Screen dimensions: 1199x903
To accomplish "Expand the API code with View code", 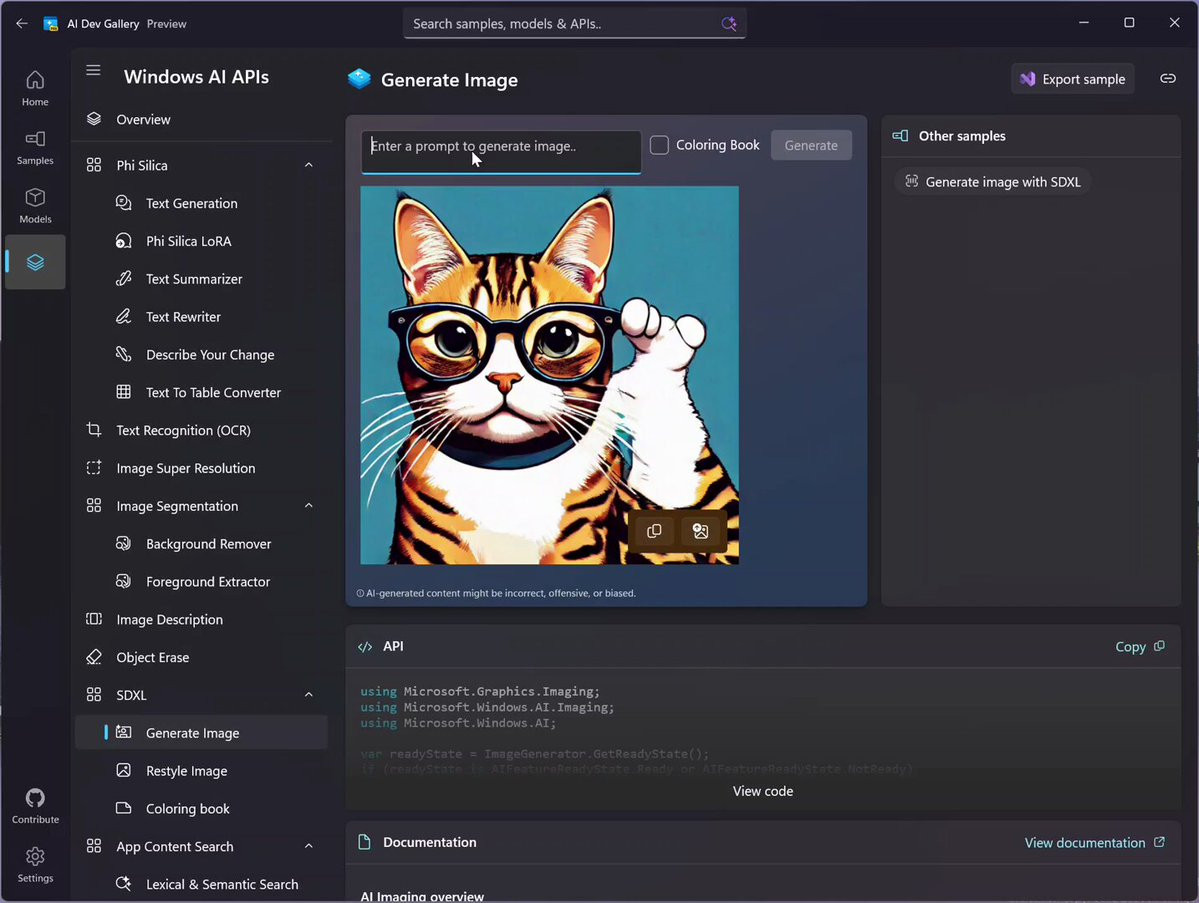I will point(762,791).
